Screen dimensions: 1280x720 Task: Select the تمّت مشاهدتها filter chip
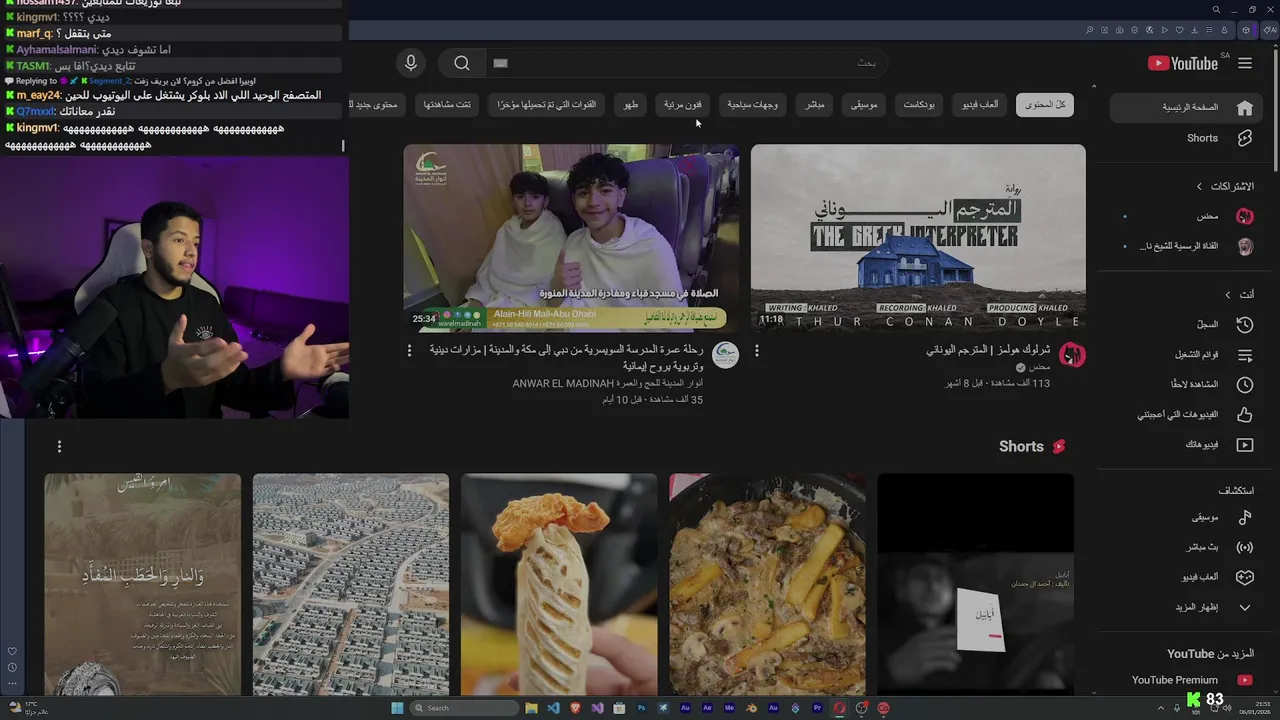[447, 105]
